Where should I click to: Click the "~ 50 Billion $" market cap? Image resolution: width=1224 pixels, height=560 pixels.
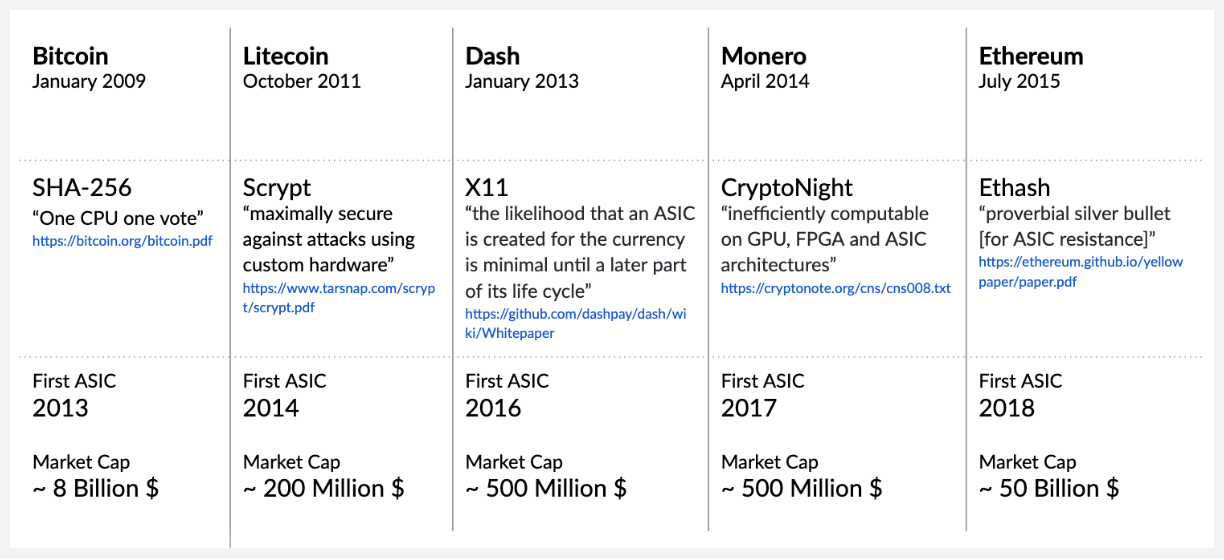(1048, 489)
